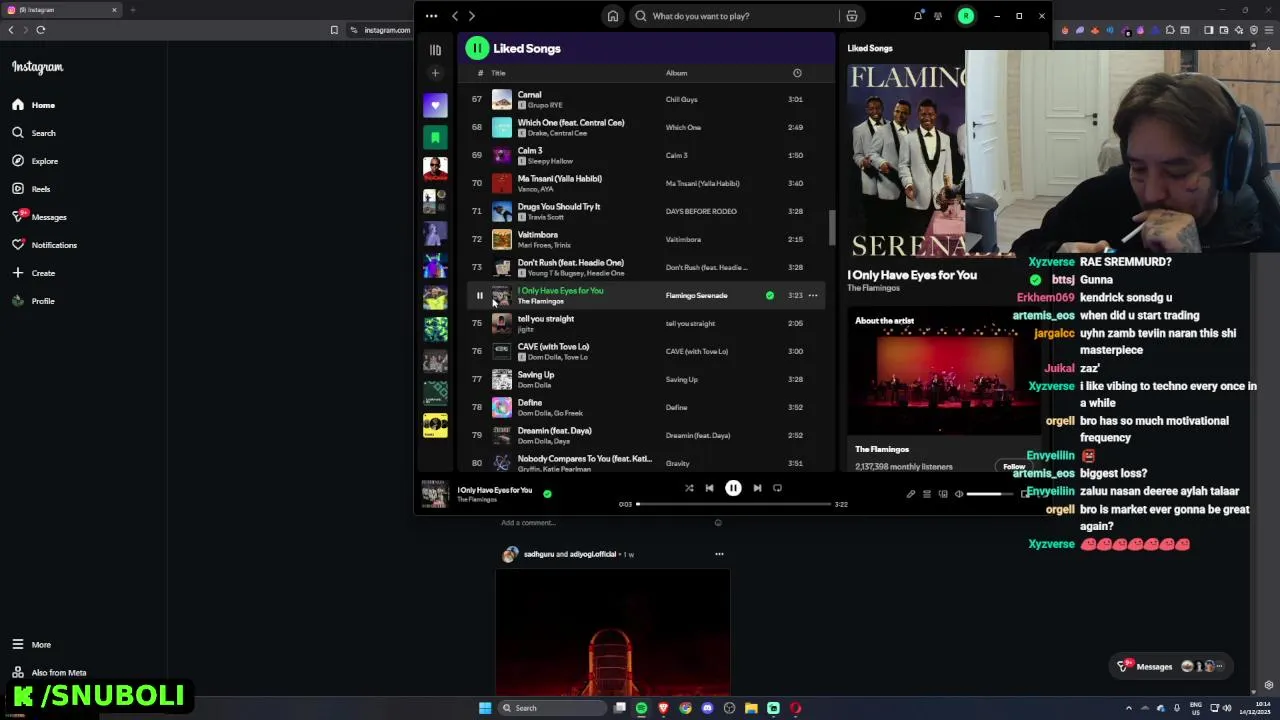
Task: Select track Calm 3 by Sleepy Hallow
Action: (645, 155)
